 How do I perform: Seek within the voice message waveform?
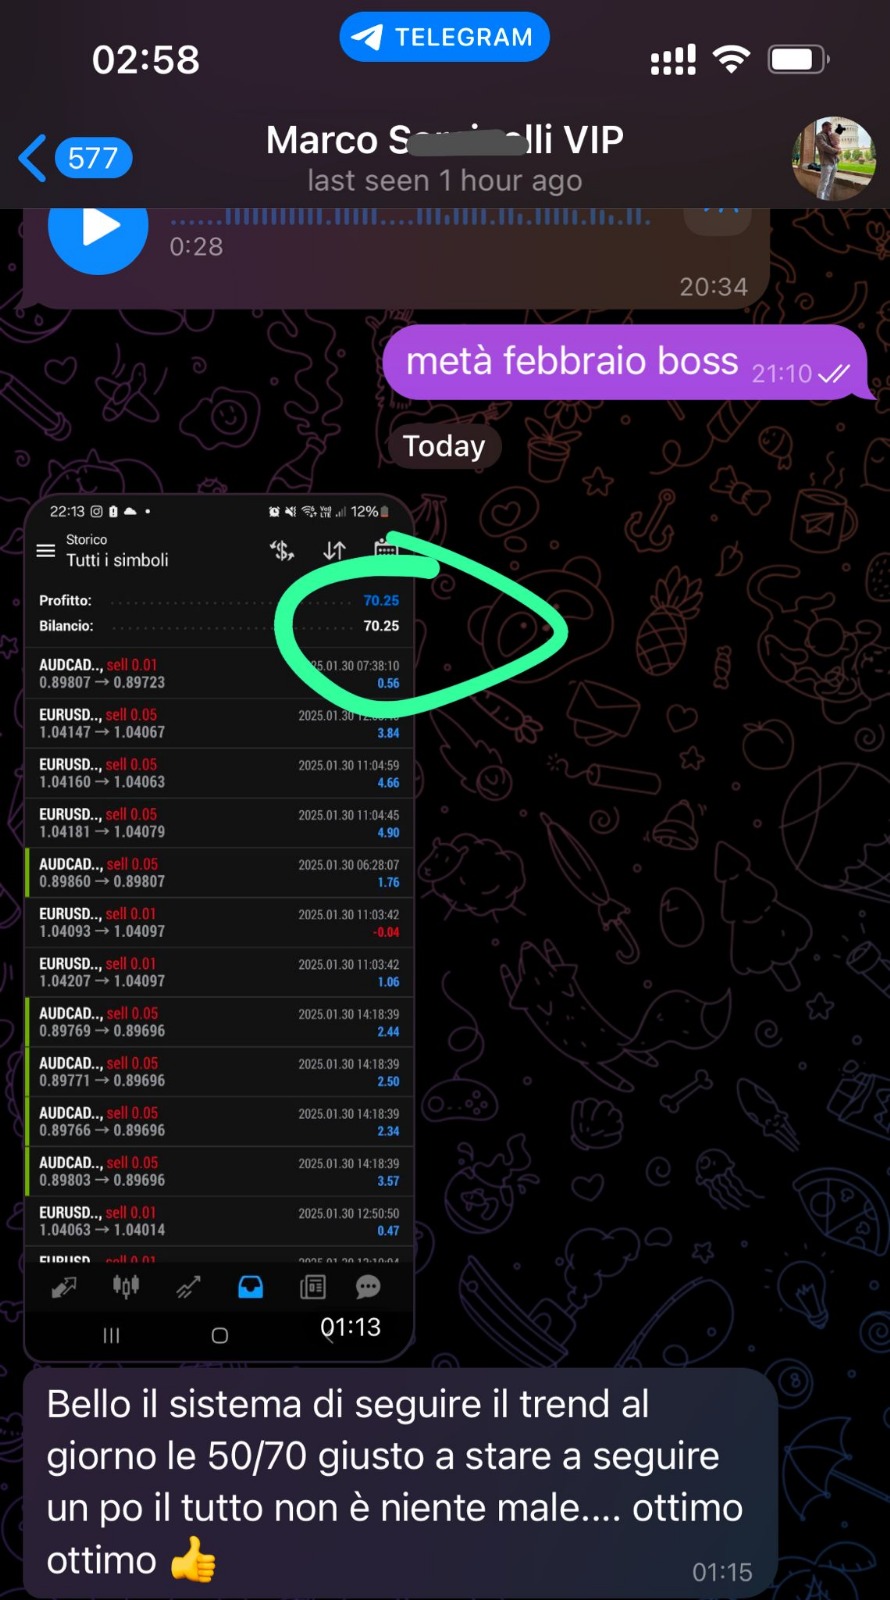[x=410, y=217]
